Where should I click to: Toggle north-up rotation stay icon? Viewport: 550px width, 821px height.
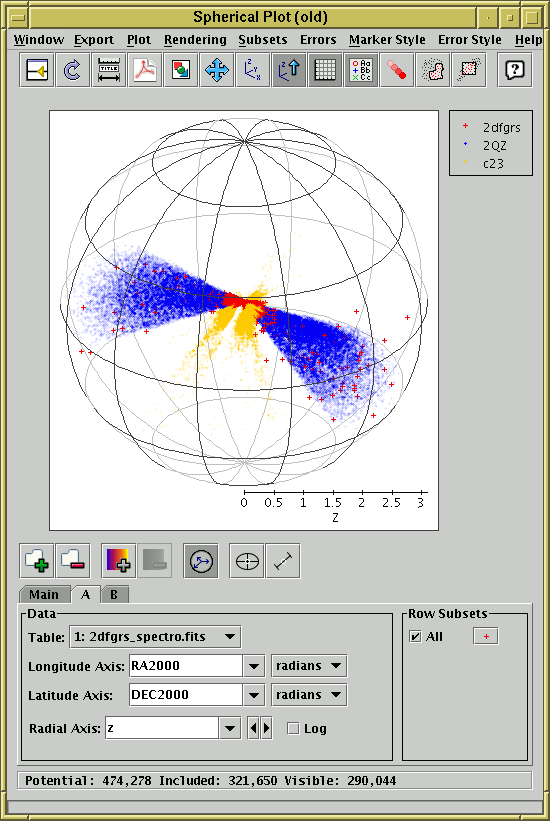[289, 70]
